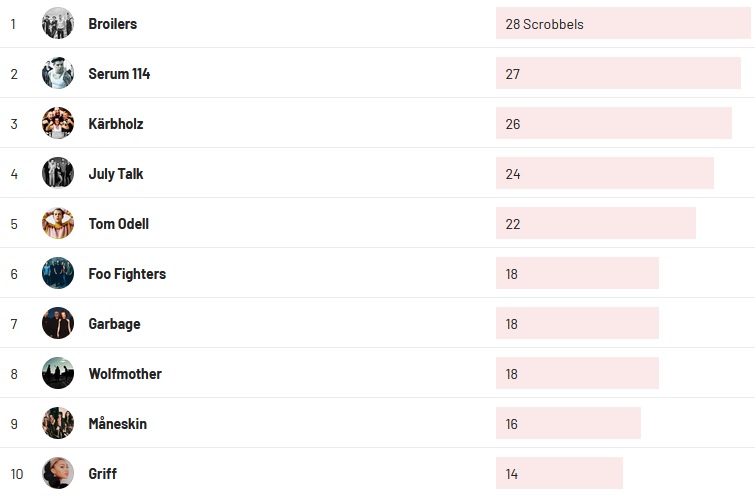The image size is (755, 496).
Task: Click the Broilers artist avatar
Action: (x=58, y=23)
